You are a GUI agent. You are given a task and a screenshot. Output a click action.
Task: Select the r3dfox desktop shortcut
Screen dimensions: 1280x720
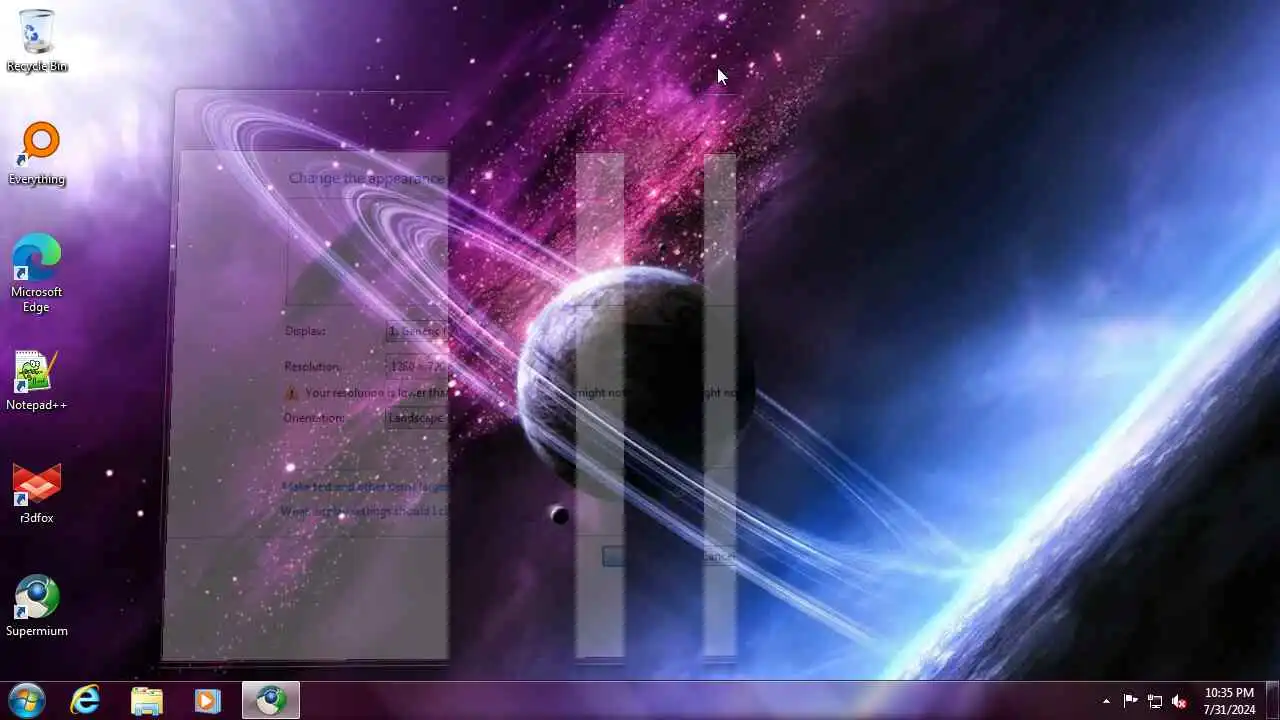[x=37, y=494]
